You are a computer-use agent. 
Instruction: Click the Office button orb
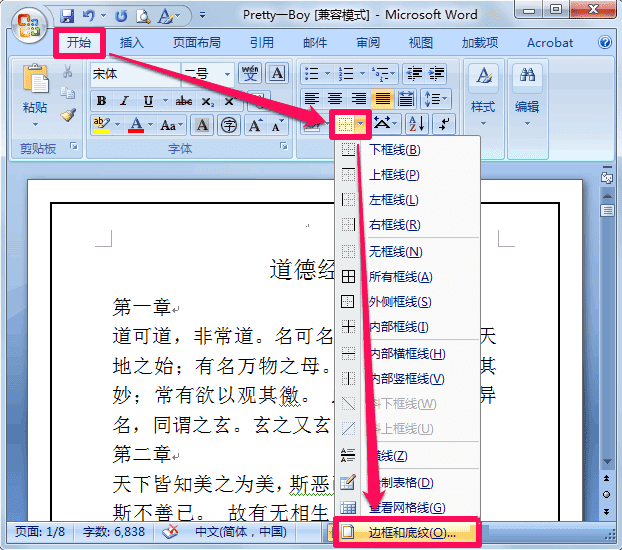point(29,26)
